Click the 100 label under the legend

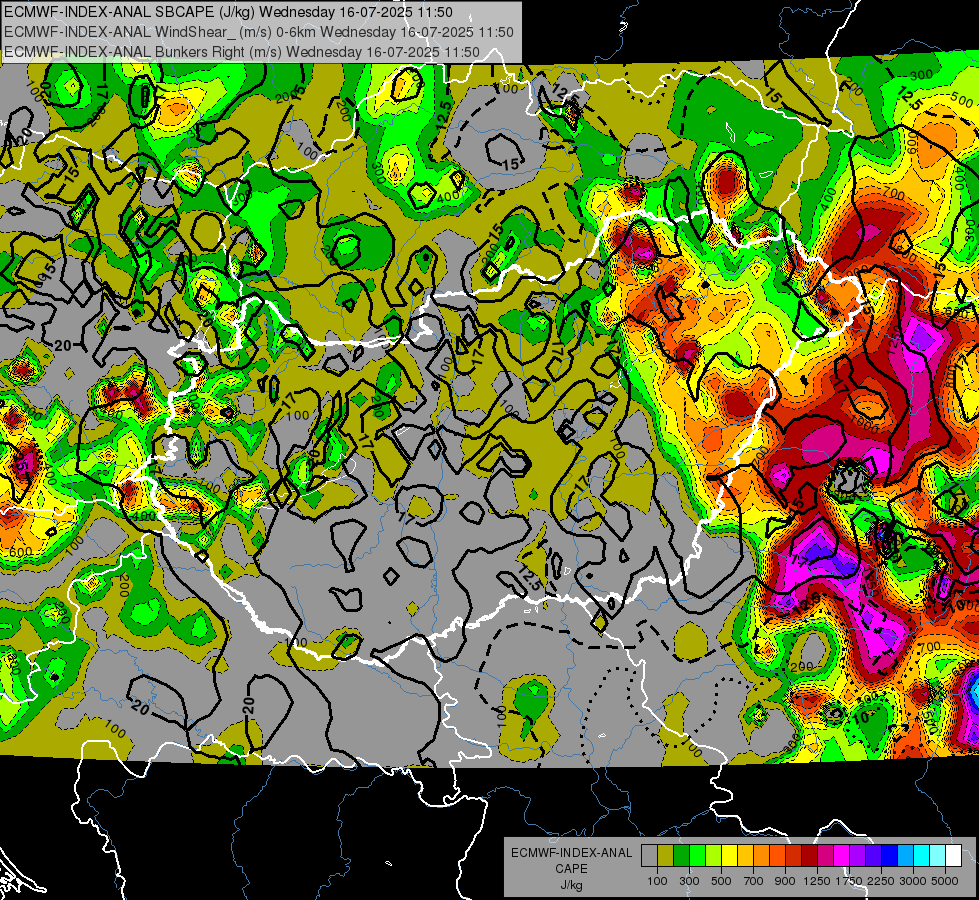tap(657, 881)
